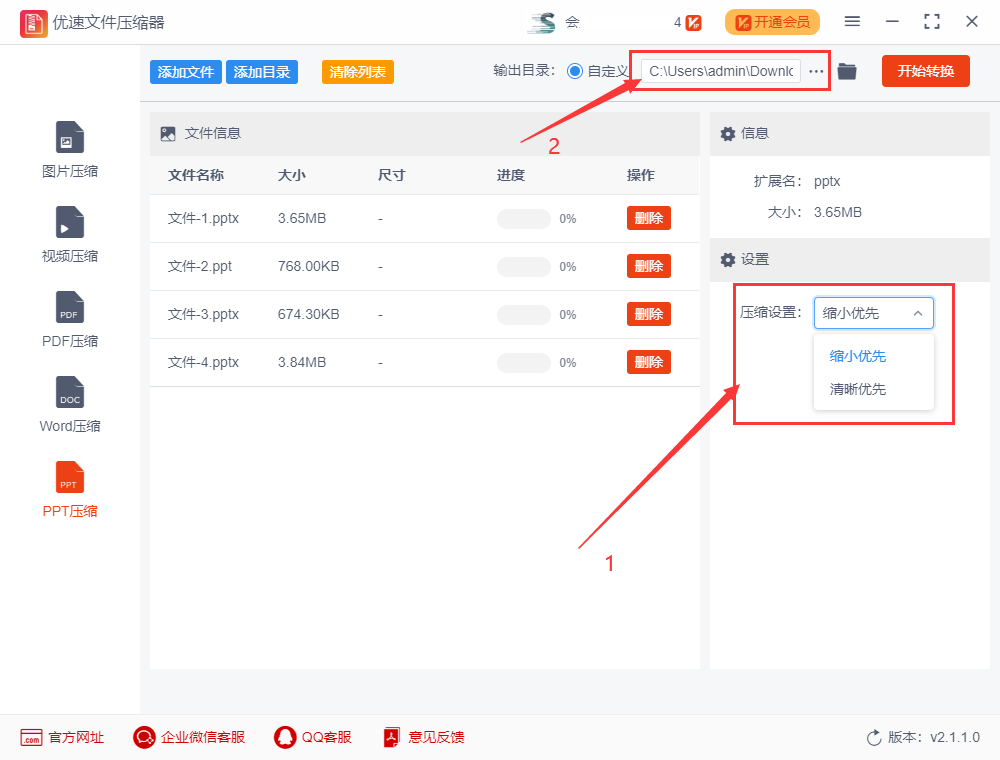
Task: Click the refresh icon beside version number
Action: [x=873, y=737]
